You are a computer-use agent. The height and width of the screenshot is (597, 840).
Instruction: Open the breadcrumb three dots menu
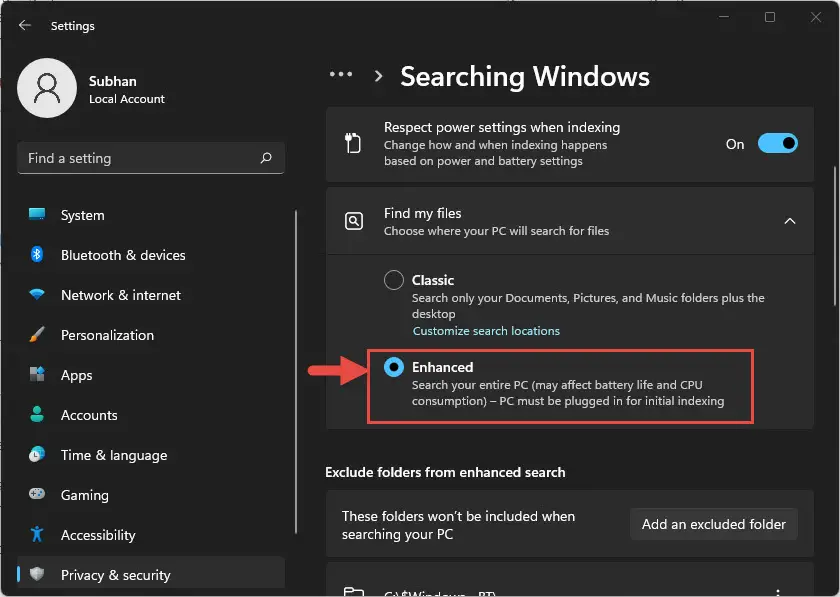[x=341, y=74]
